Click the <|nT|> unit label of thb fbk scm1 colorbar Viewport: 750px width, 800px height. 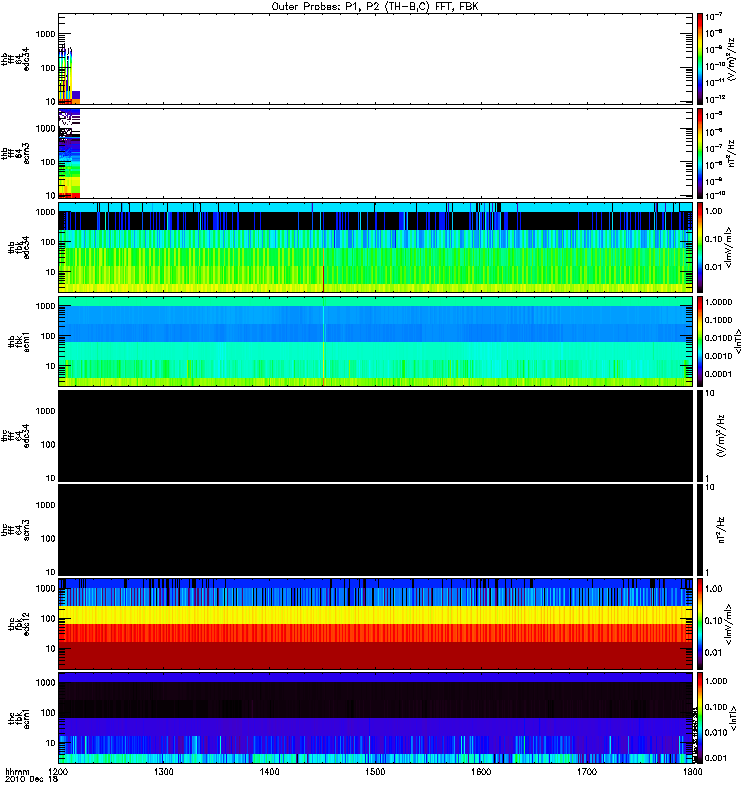coord(737,341)
